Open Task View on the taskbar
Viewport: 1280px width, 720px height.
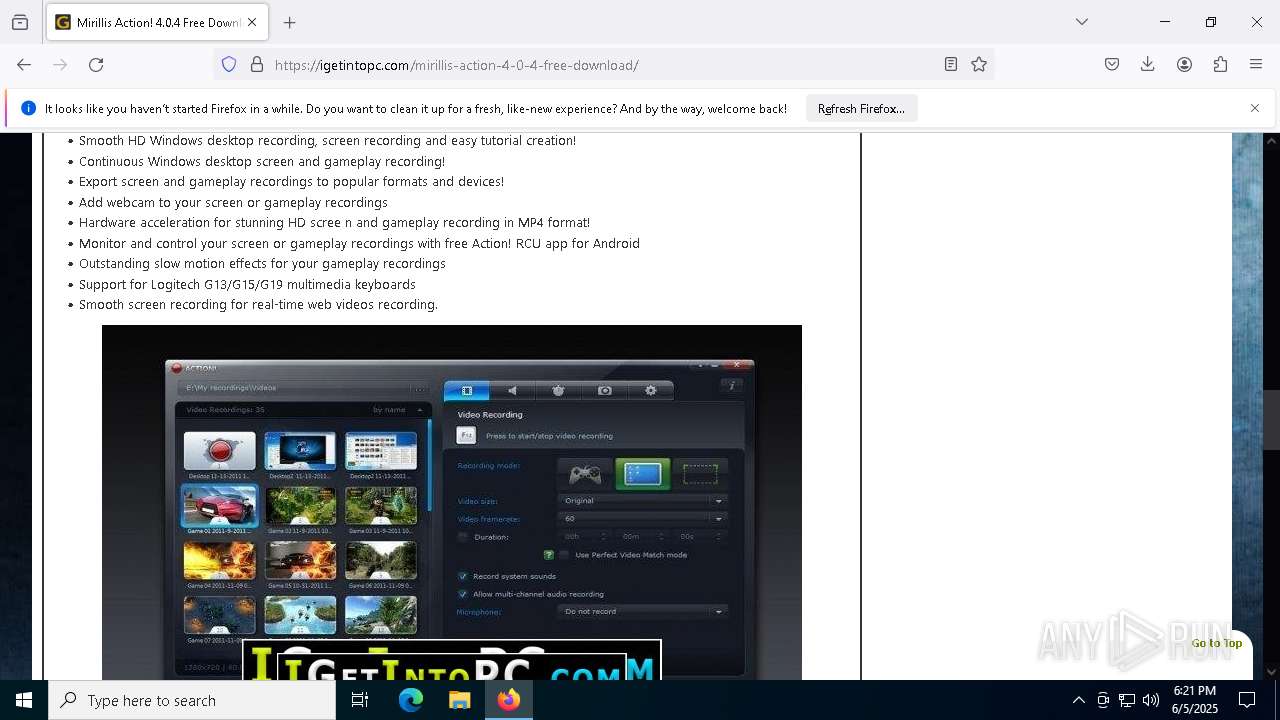[360, 700]
